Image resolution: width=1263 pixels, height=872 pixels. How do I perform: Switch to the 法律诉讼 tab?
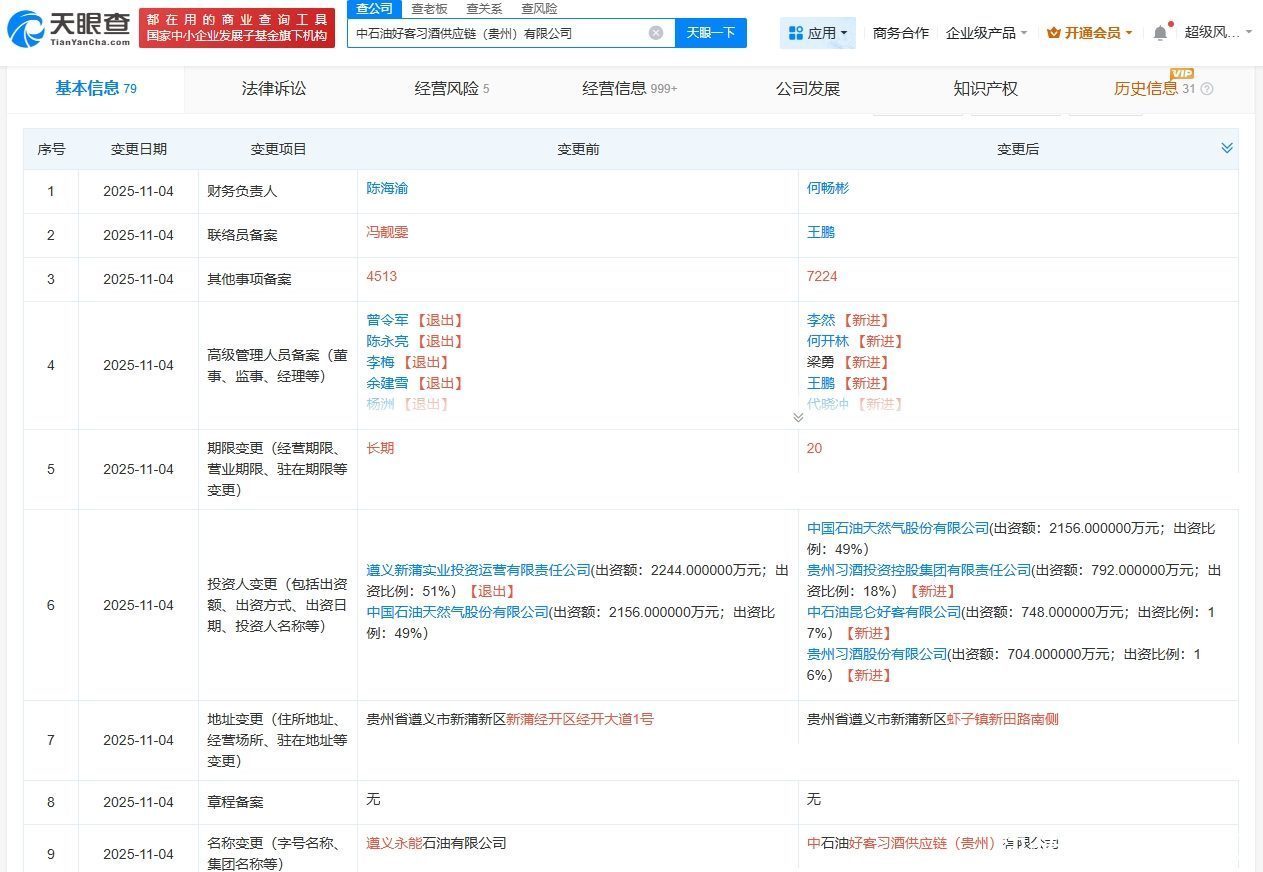click(x=274, y=89)
